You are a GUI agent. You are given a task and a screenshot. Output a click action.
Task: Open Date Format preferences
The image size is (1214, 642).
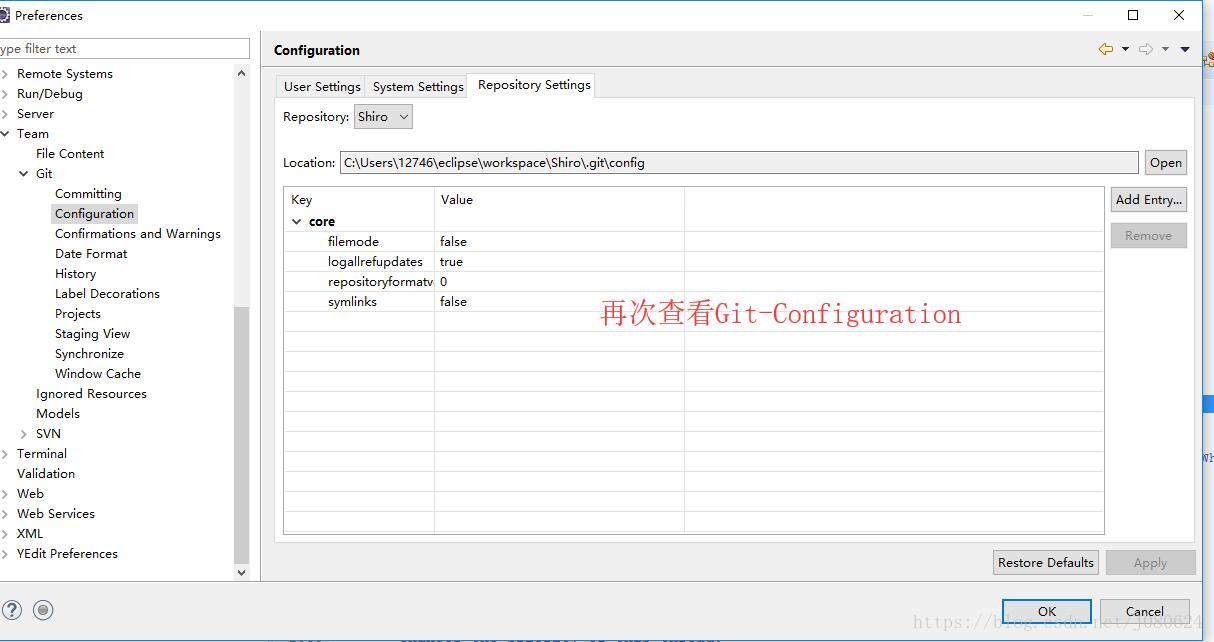(x=91, y=253)
